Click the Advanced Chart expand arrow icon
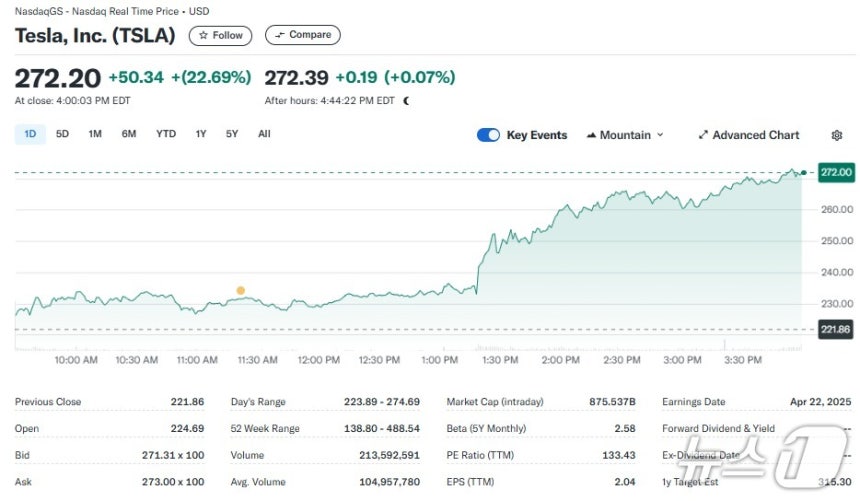The width and height of the screenshot is (860, 501). pos(703,135)
